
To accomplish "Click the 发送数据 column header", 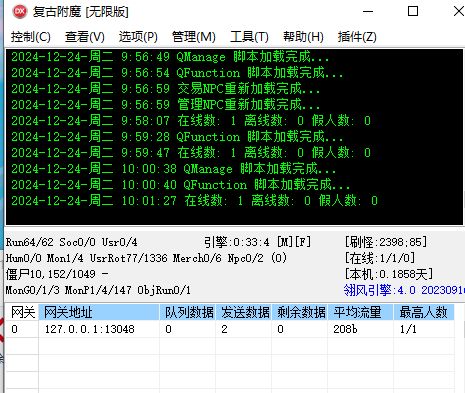I will tap(244, 312).
